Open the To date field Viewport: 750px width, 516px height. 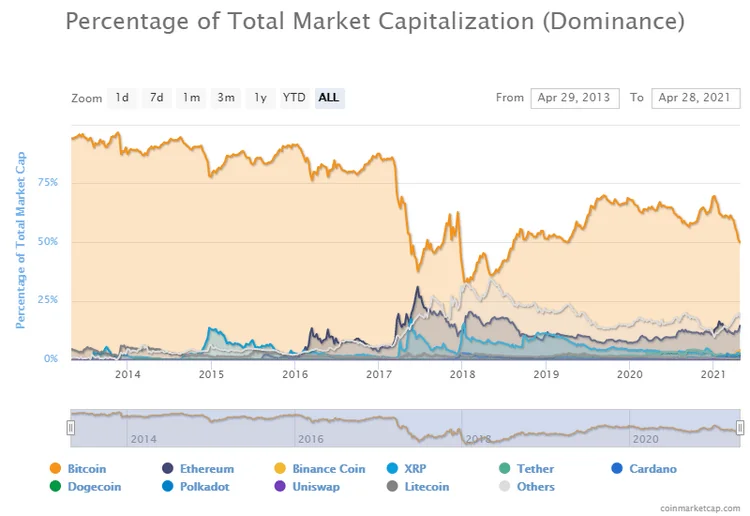tap(695, 98)
